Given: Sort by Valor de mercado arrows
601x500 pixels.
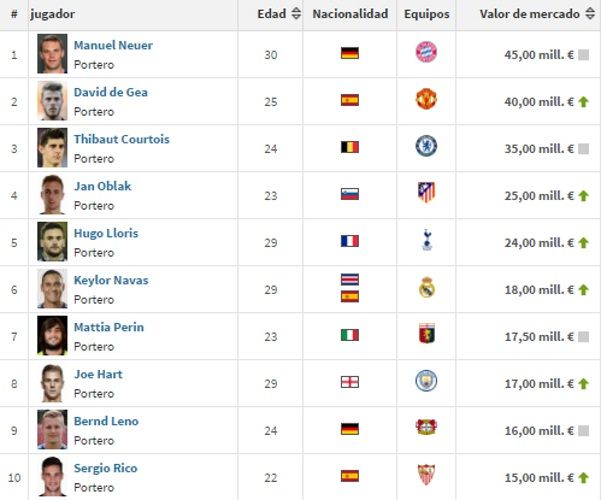Looking at the screenshot, I should [x=589, y=15].
